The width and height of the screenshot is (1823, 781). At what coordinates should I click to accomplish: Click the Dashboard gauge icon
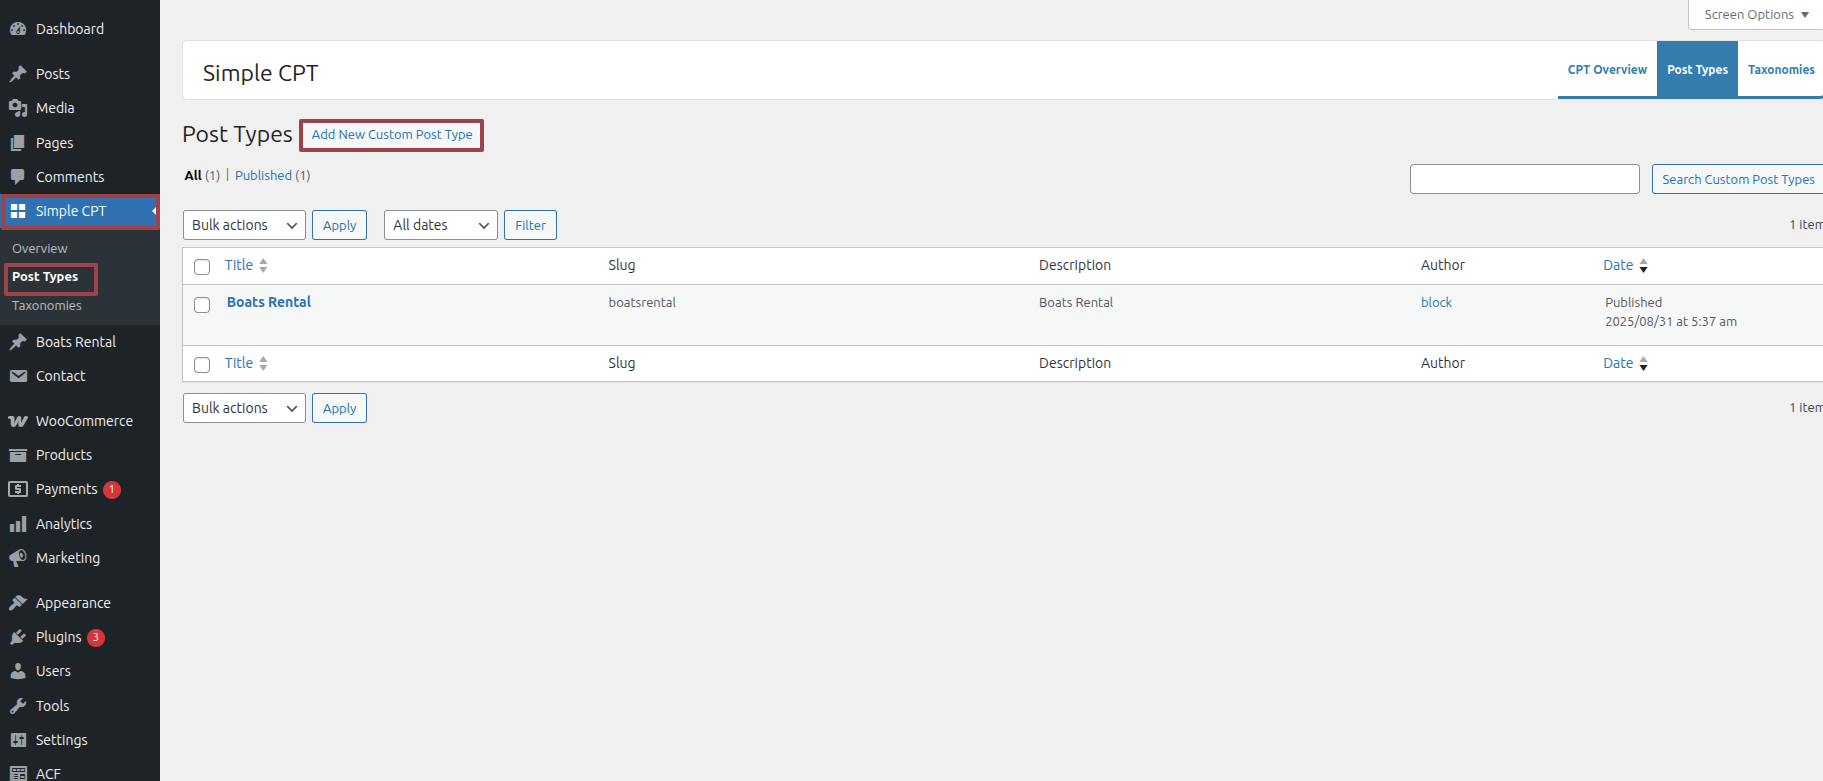point(18,29)
